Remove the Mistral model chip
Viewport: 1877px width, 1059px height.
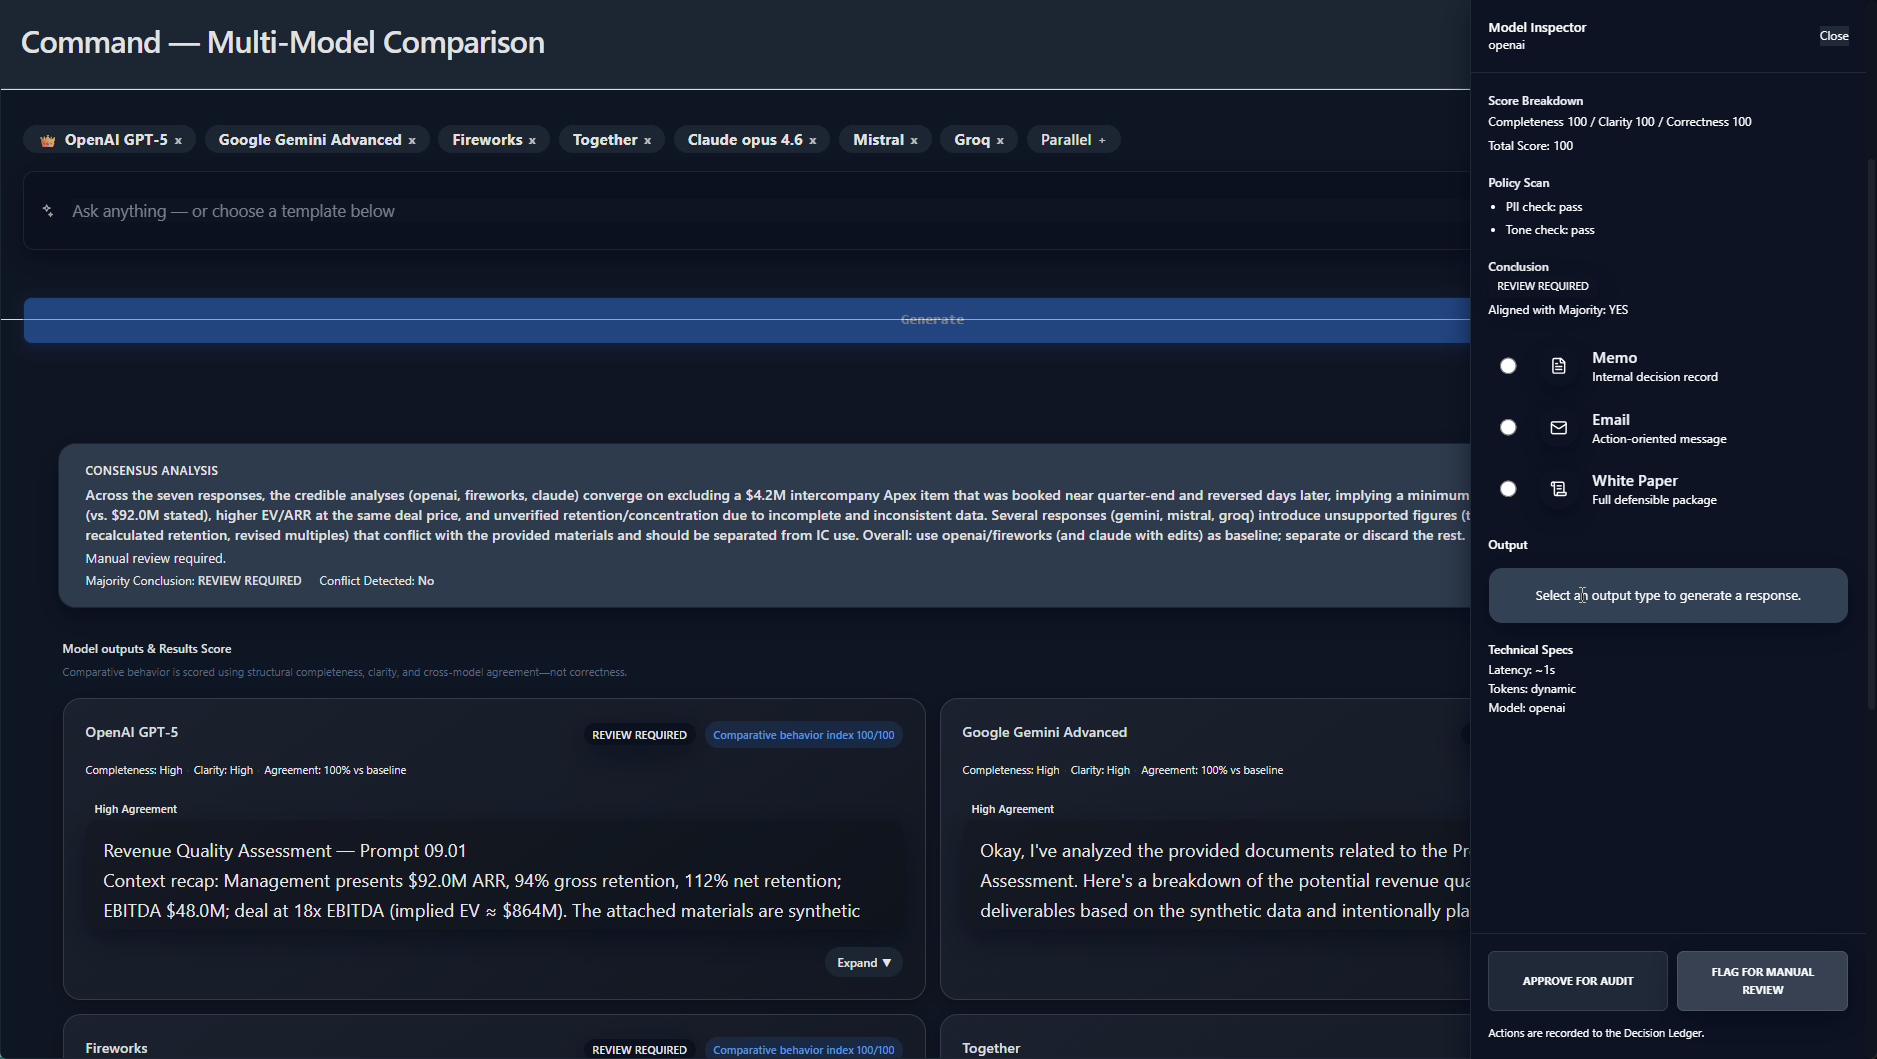click(914, 141)
